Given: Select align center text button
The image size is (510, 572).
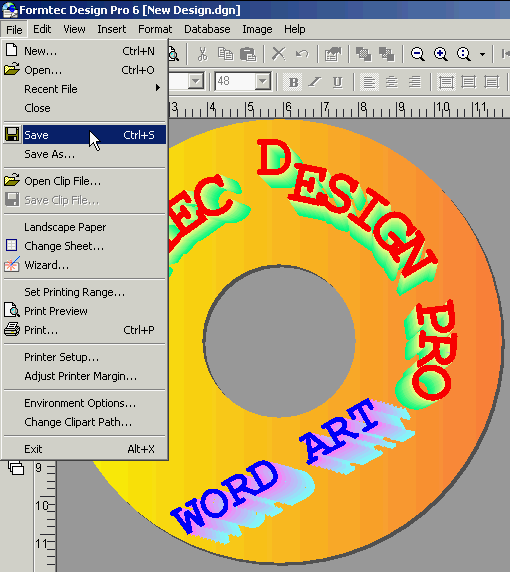Looking at the screenshot, I should click(x=391, y=82).
